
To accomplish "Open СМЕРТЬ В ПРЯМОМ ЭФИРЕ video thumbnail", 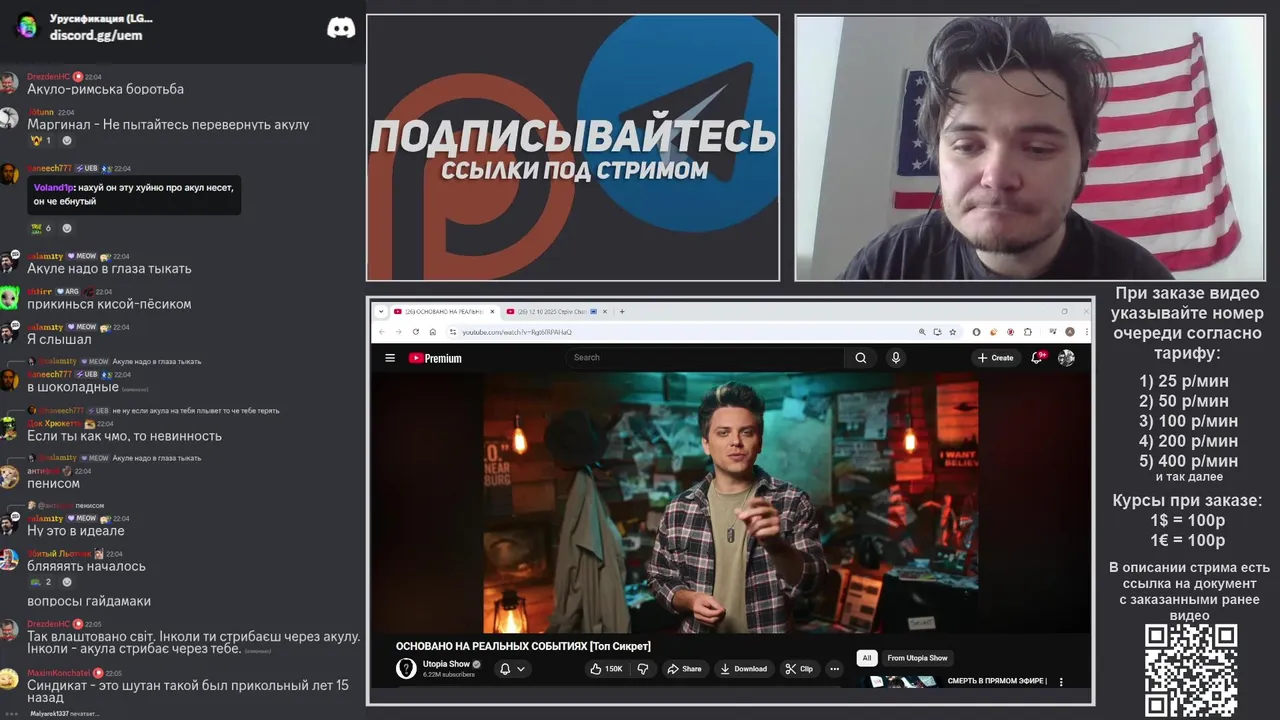I will (x=903, y=682).
